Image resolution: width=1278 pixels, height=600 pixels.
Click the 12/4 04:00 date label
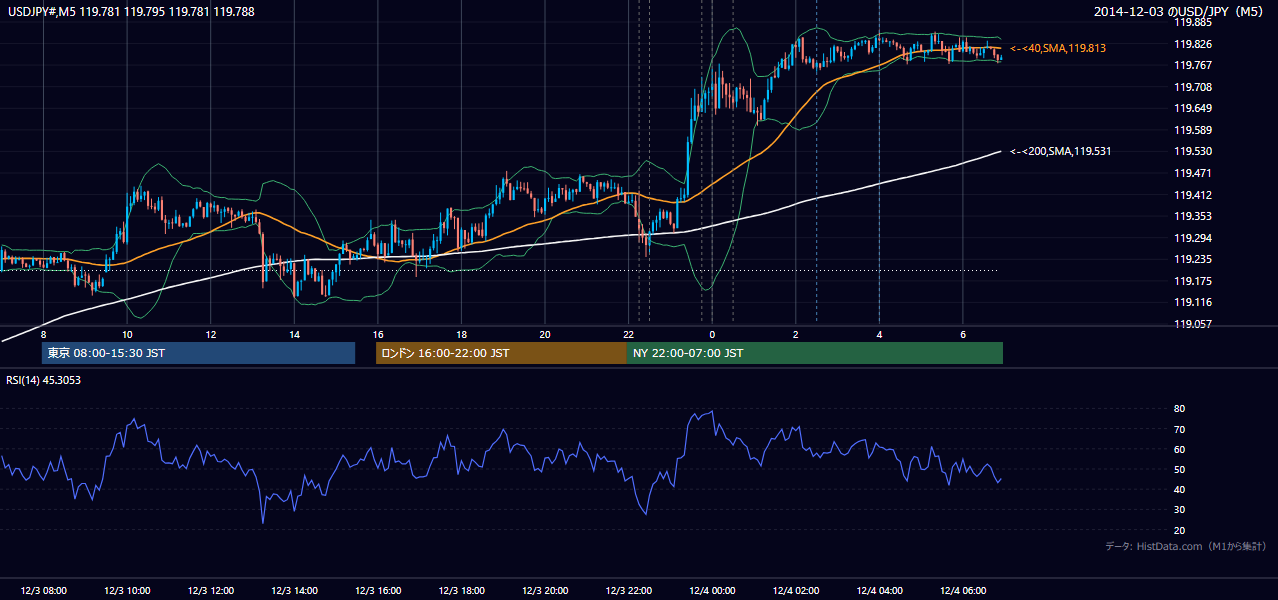tap(879, 591)
